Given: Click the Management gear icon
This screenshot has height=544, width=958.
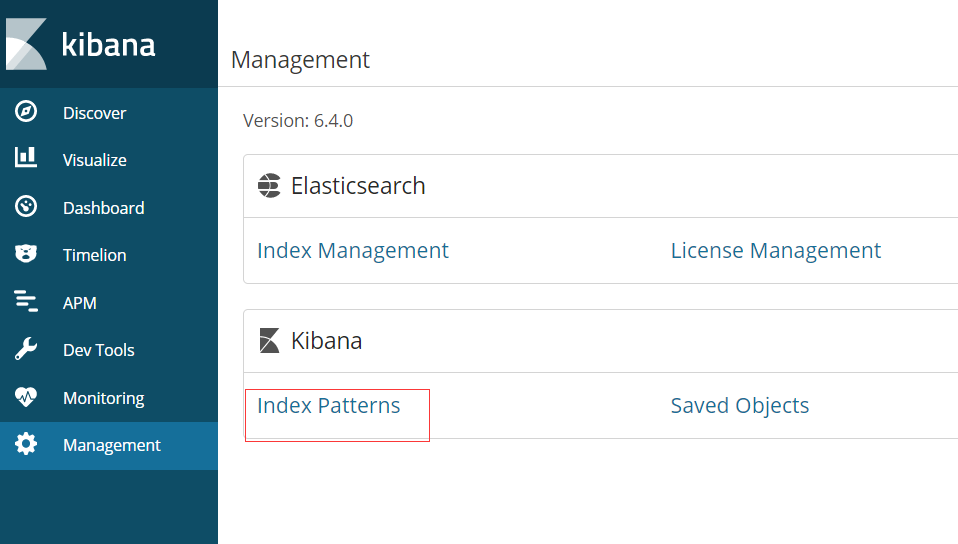Looking at the screenshot, I should point(26,444).
